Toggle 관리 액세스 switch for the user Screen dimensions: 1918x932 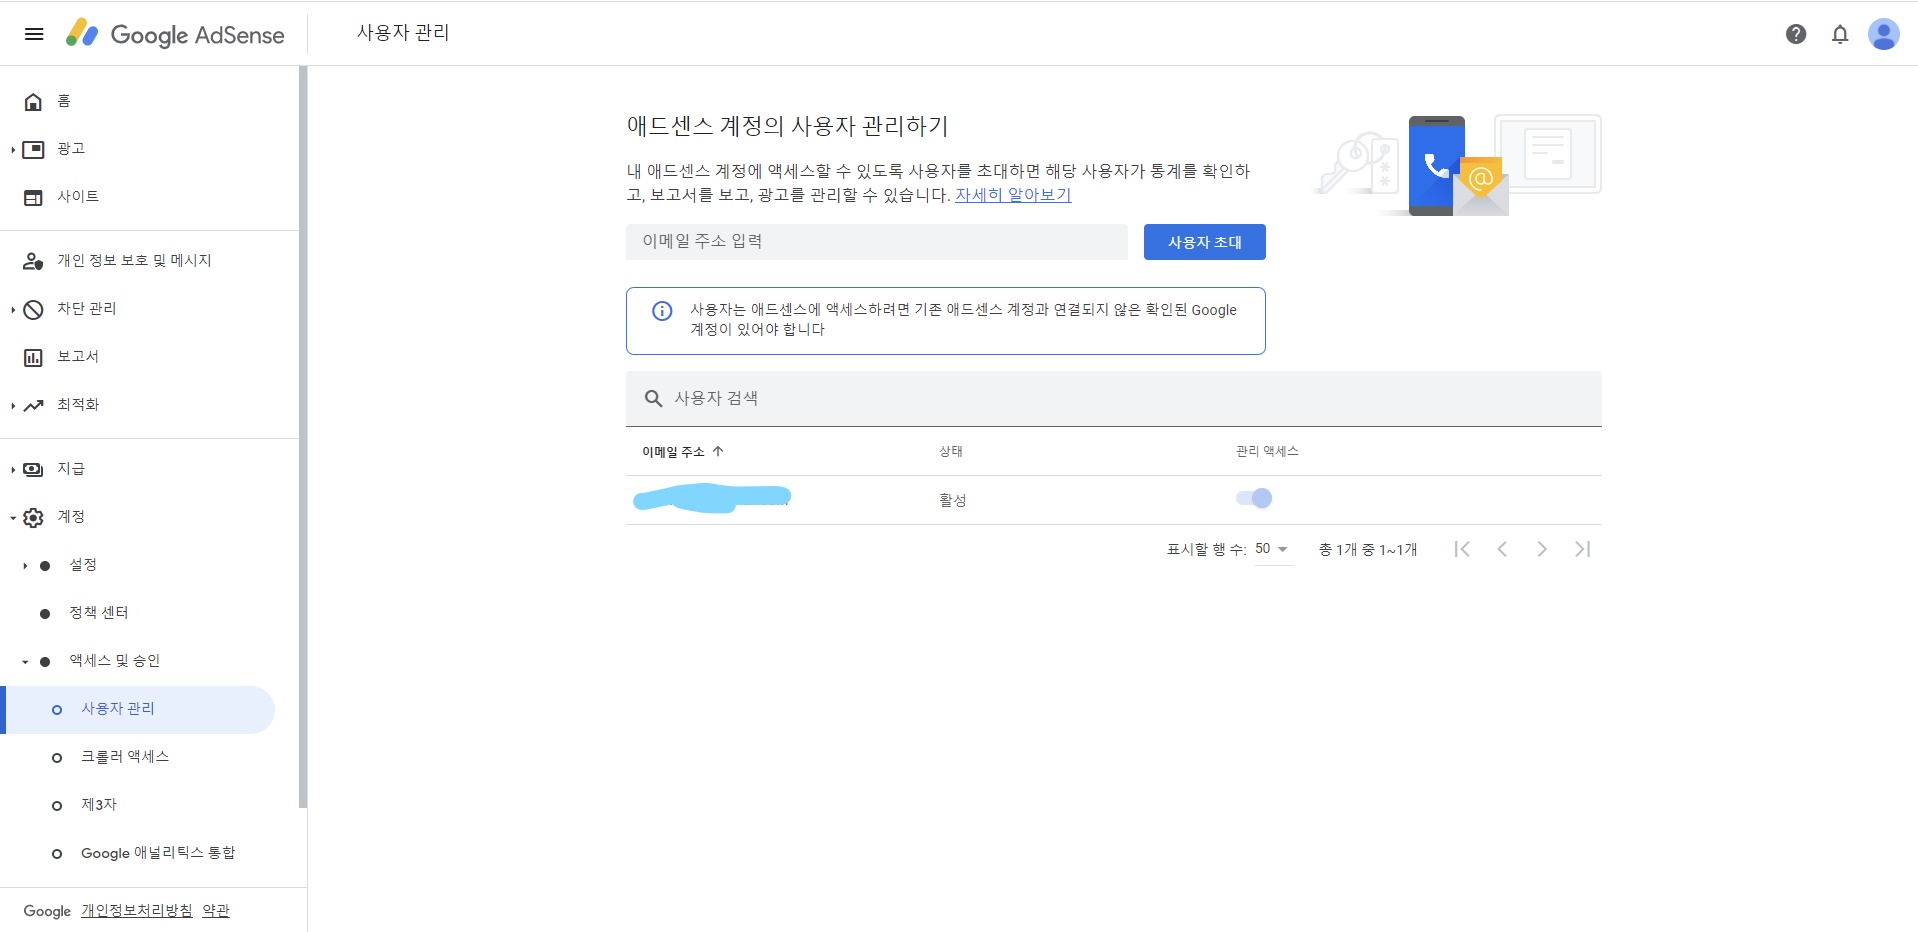click(x=1254, y=498)
